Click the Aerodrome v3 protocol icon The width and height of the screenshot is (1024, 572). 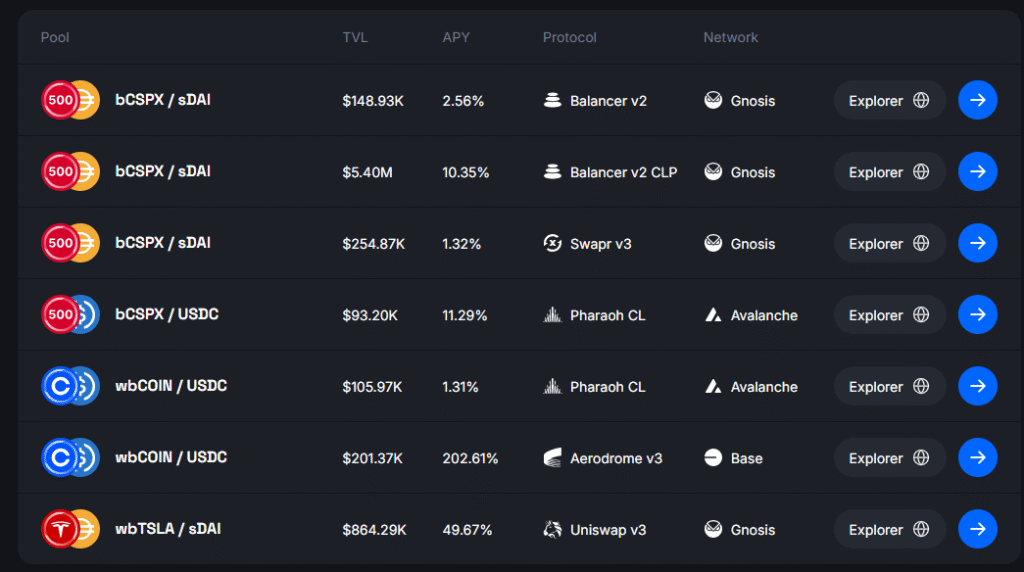(552, 458)
